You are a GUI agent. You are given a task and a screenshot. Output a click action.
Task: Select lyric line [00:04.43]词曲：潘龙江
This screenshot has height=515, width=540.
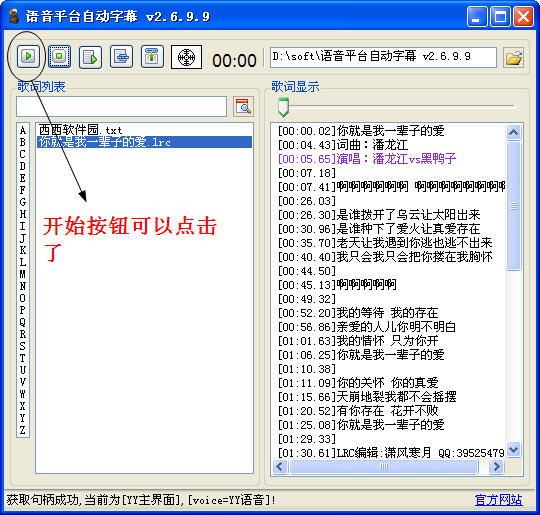click(343, 145)
